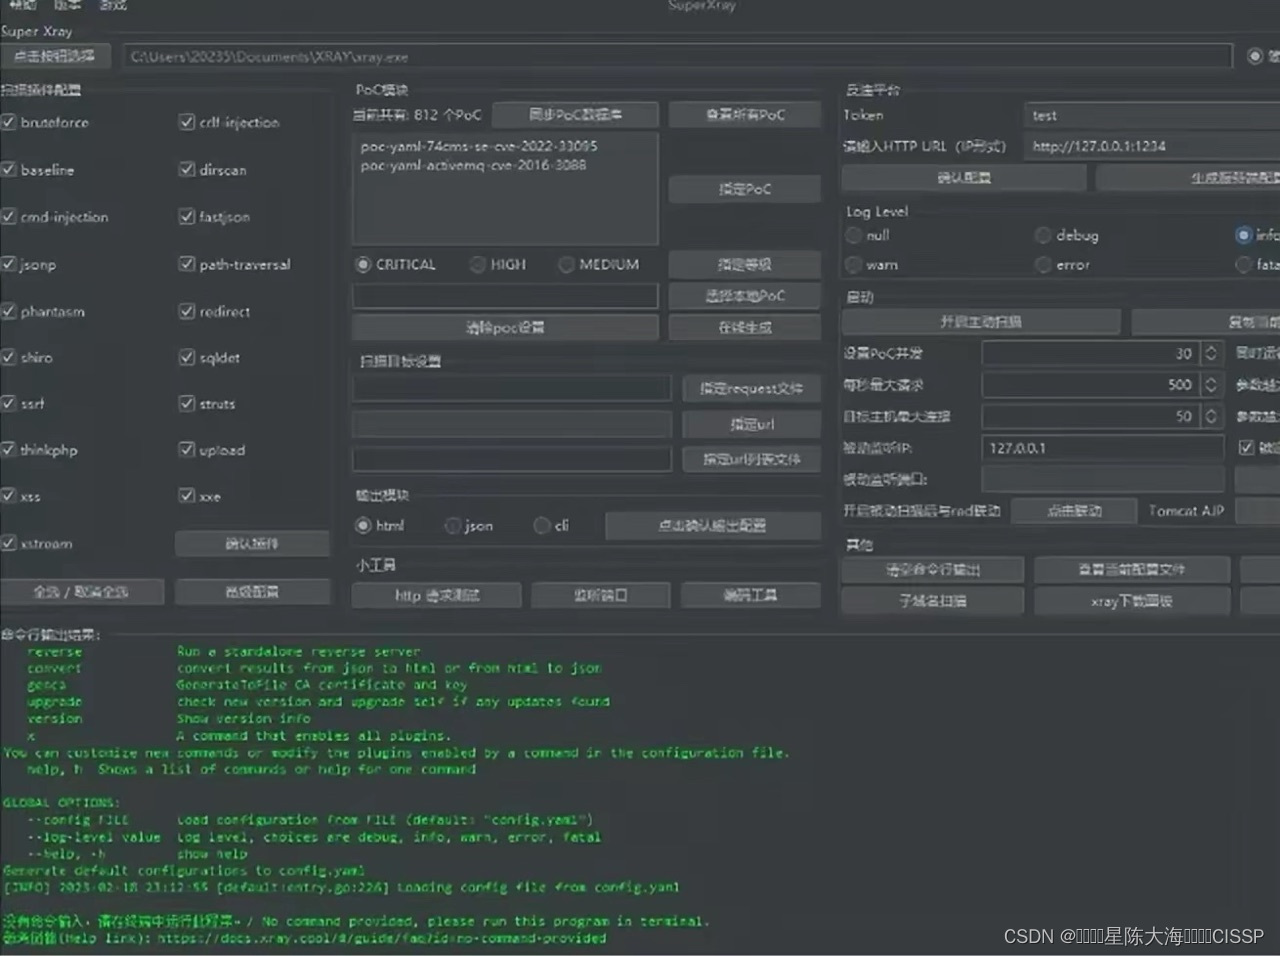Screen dimensions: 1280x956
Task: Disable the upload plugin
Action: (x=186, y=449)
